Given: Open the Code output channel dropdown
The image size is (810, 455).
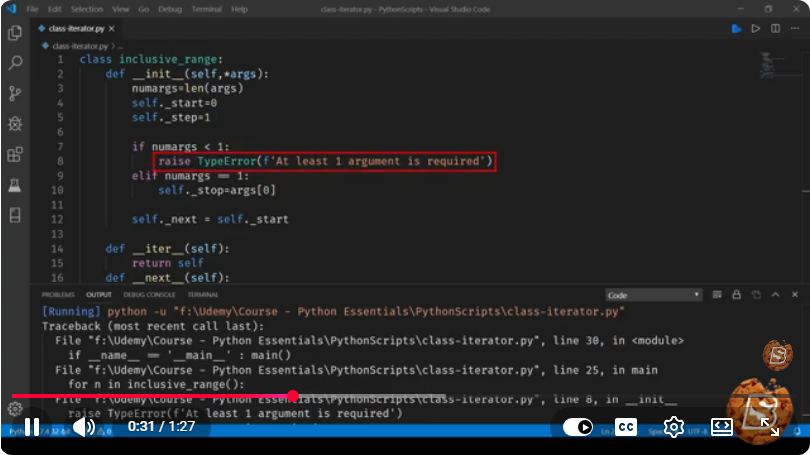Looking at the screenshot, I should click(653, 295).
